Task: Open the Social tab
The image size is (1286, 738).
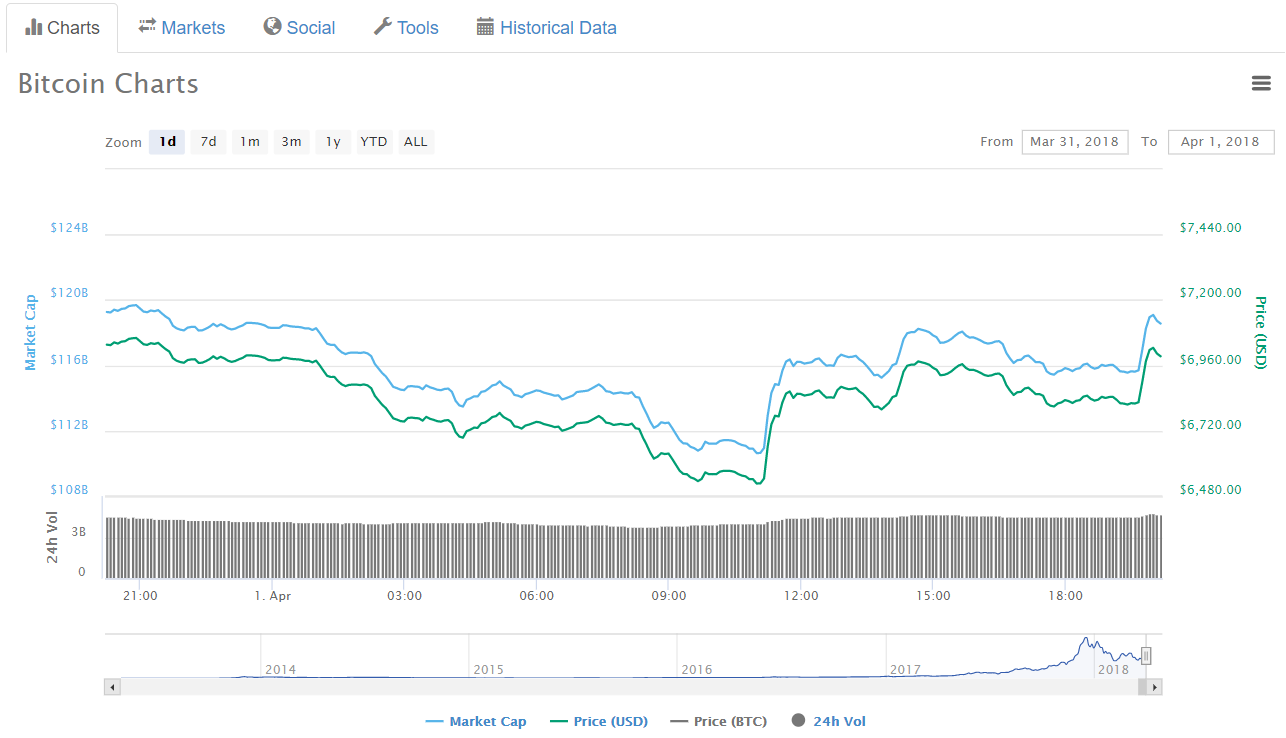Action: click(299, 28)
